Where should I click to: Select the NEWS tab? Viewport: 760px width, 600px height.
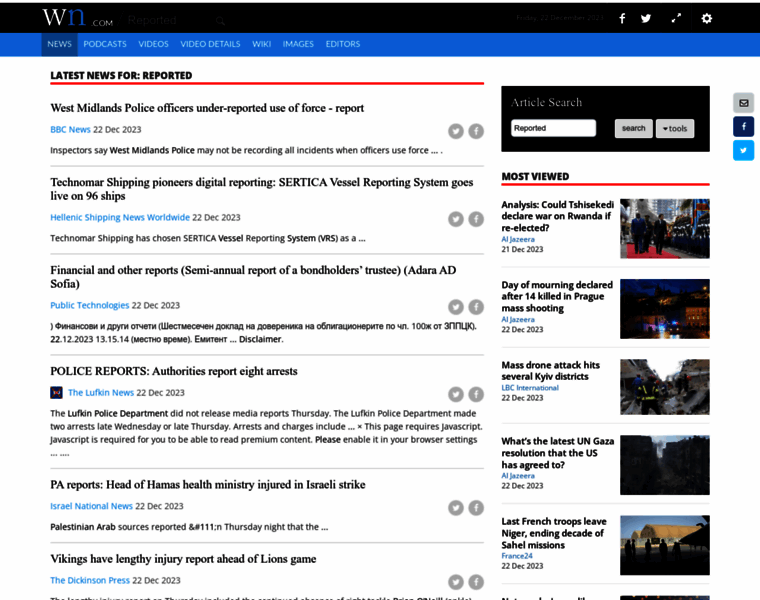pyautogui.click(x=59, y=44)
